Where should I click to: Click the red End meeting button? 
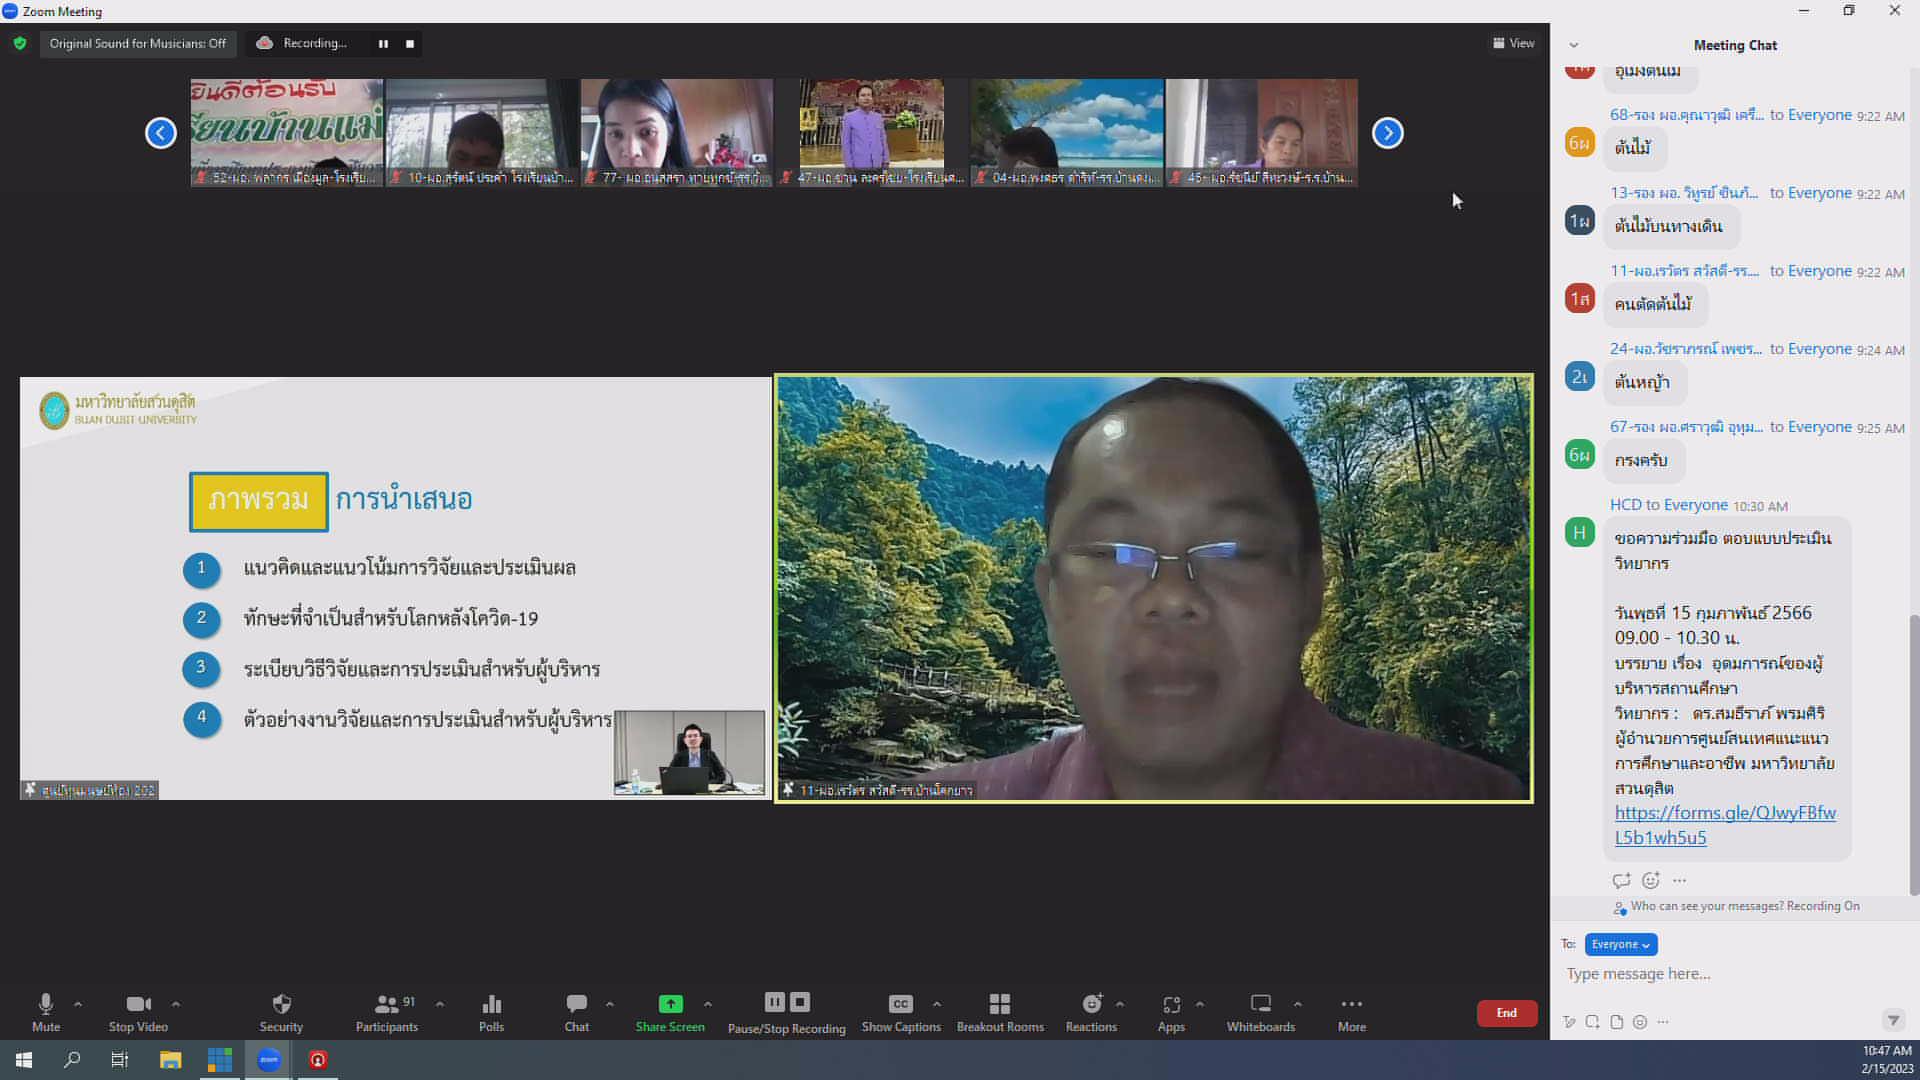1507,1013
